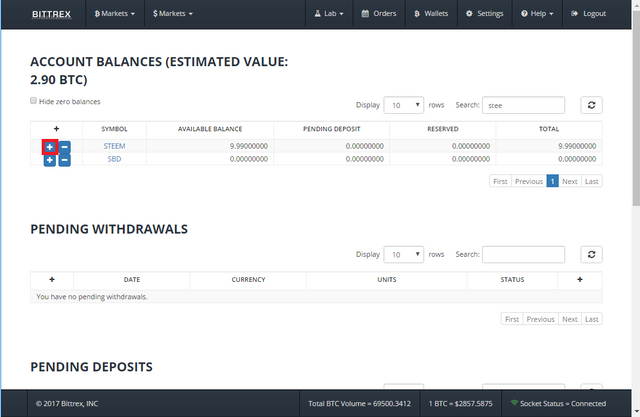Open the Wallets page
Image resolution: width=640 pixels, height=417 pixels.
431,13
